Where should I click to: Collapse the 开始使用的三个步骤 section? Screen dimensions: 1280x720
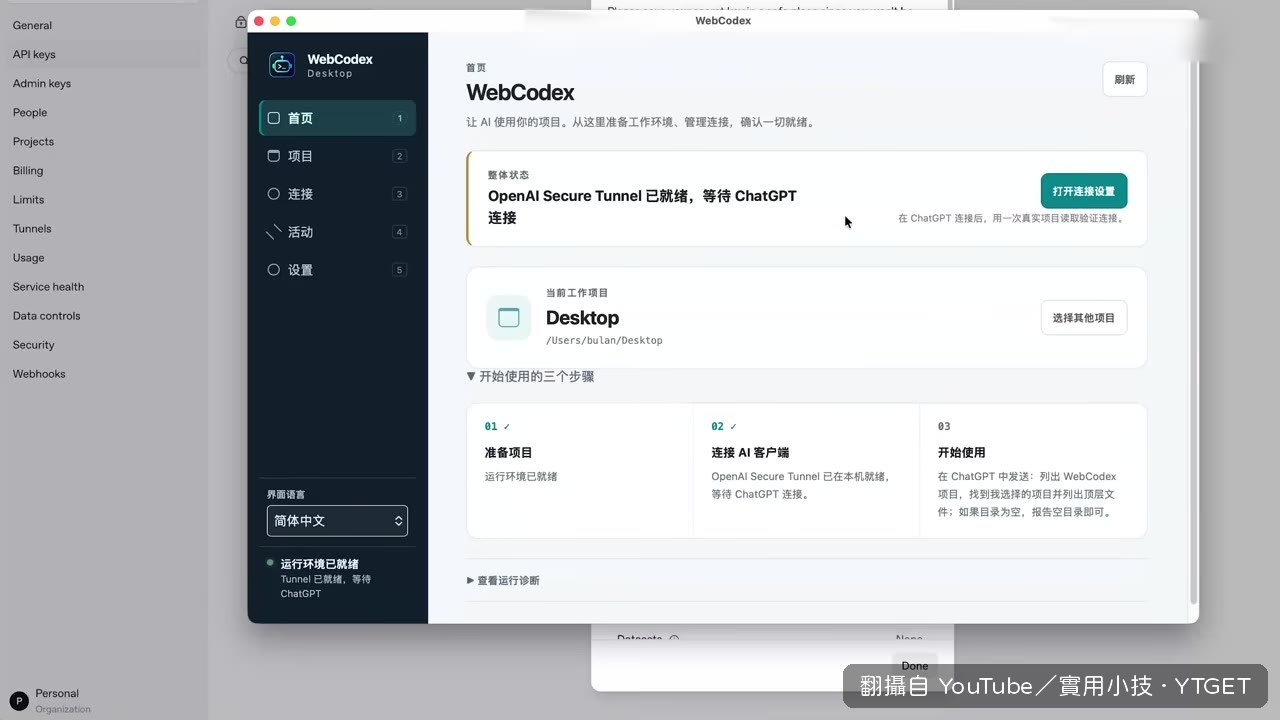click(x=530, y=377)
